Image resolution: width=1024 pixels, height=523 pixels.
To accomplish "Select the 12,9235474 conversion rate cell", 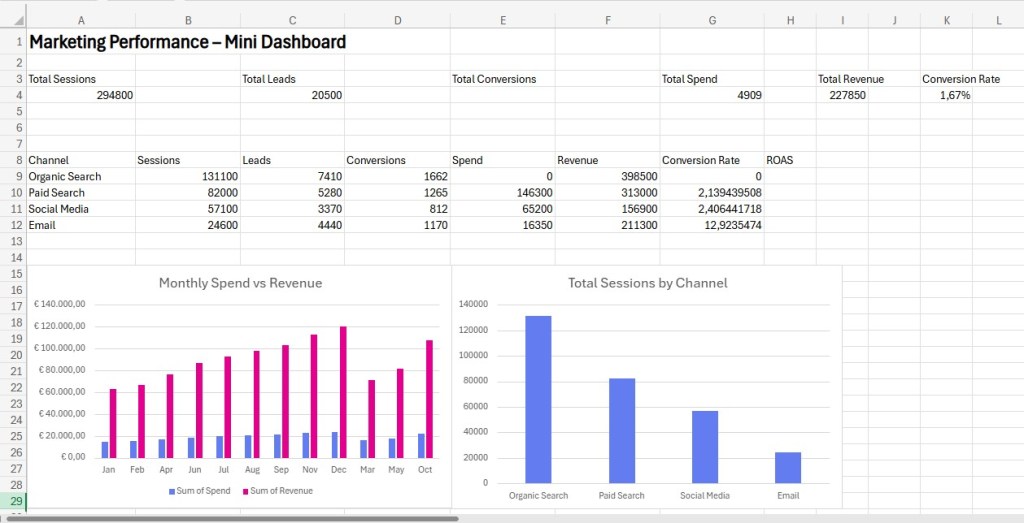I will [712, 225].
